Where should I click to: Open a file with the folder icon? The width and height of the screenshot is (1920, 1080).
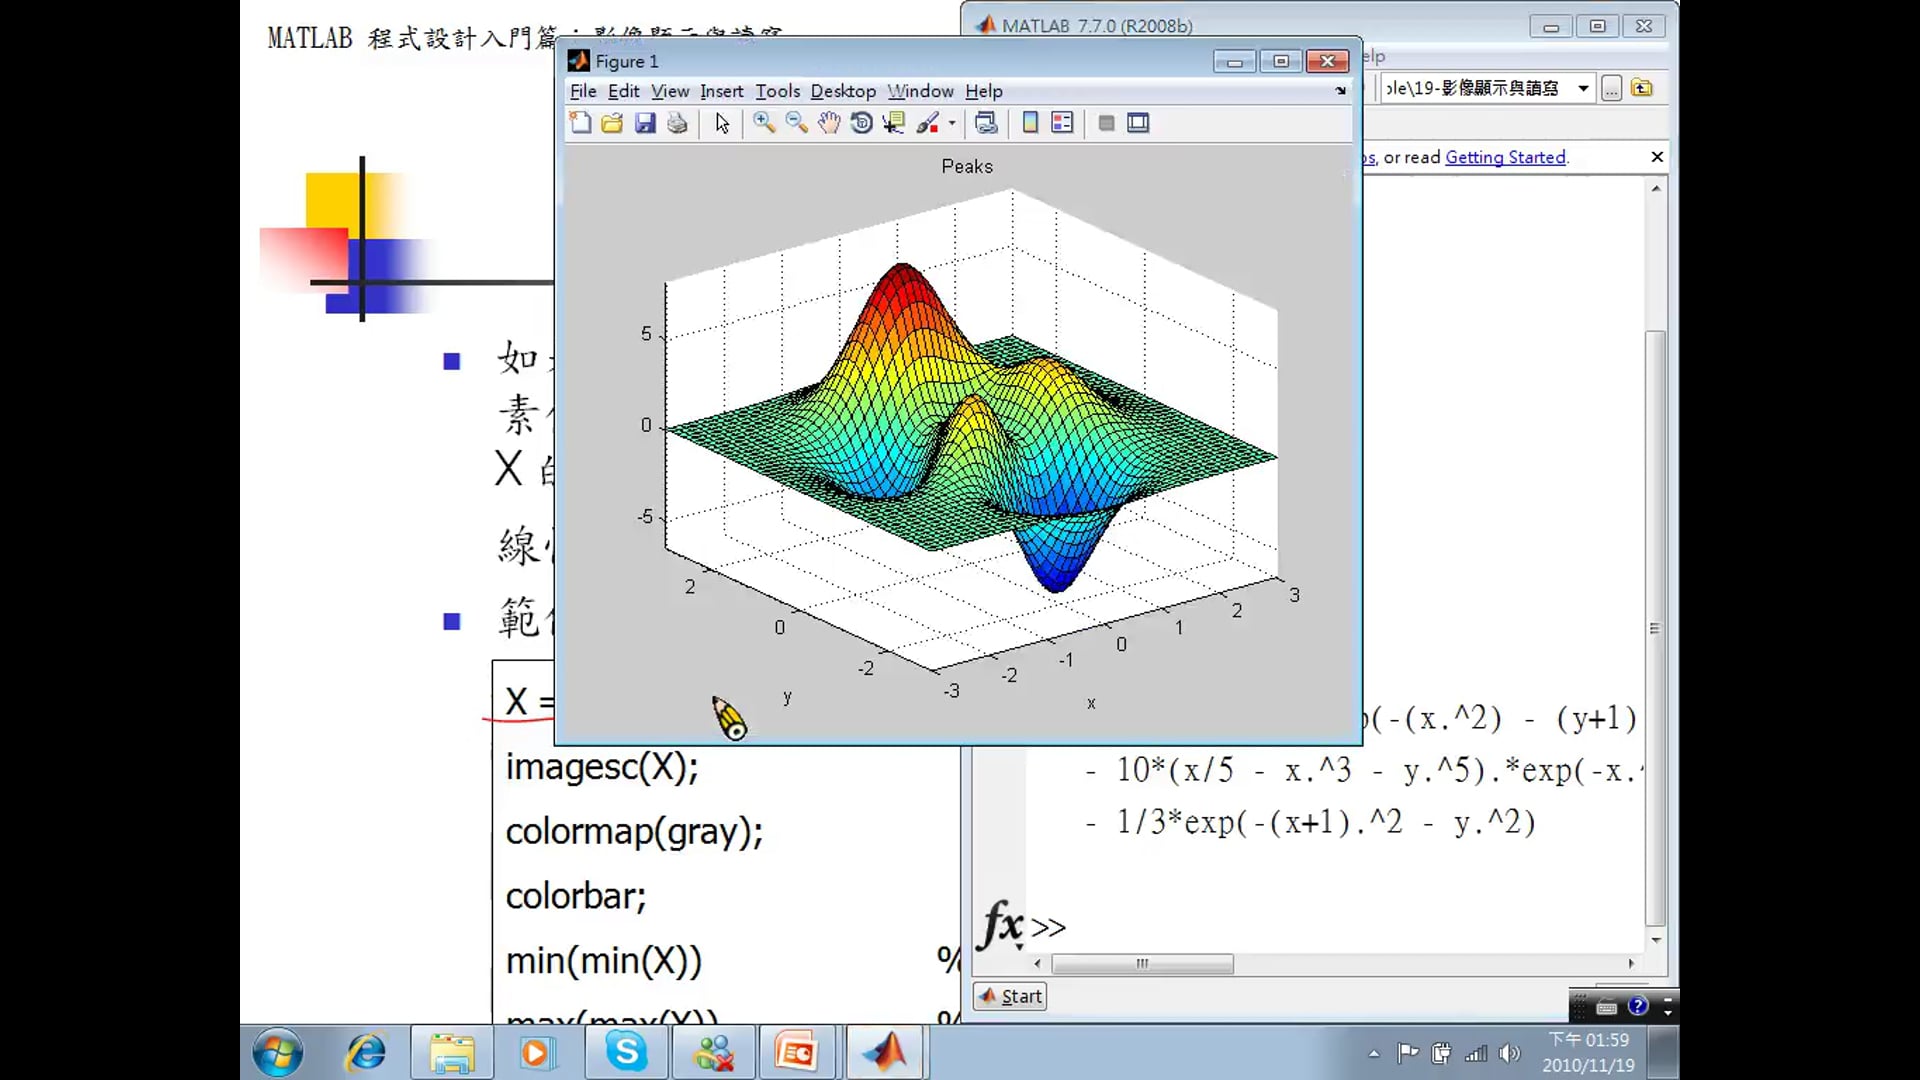612,123
